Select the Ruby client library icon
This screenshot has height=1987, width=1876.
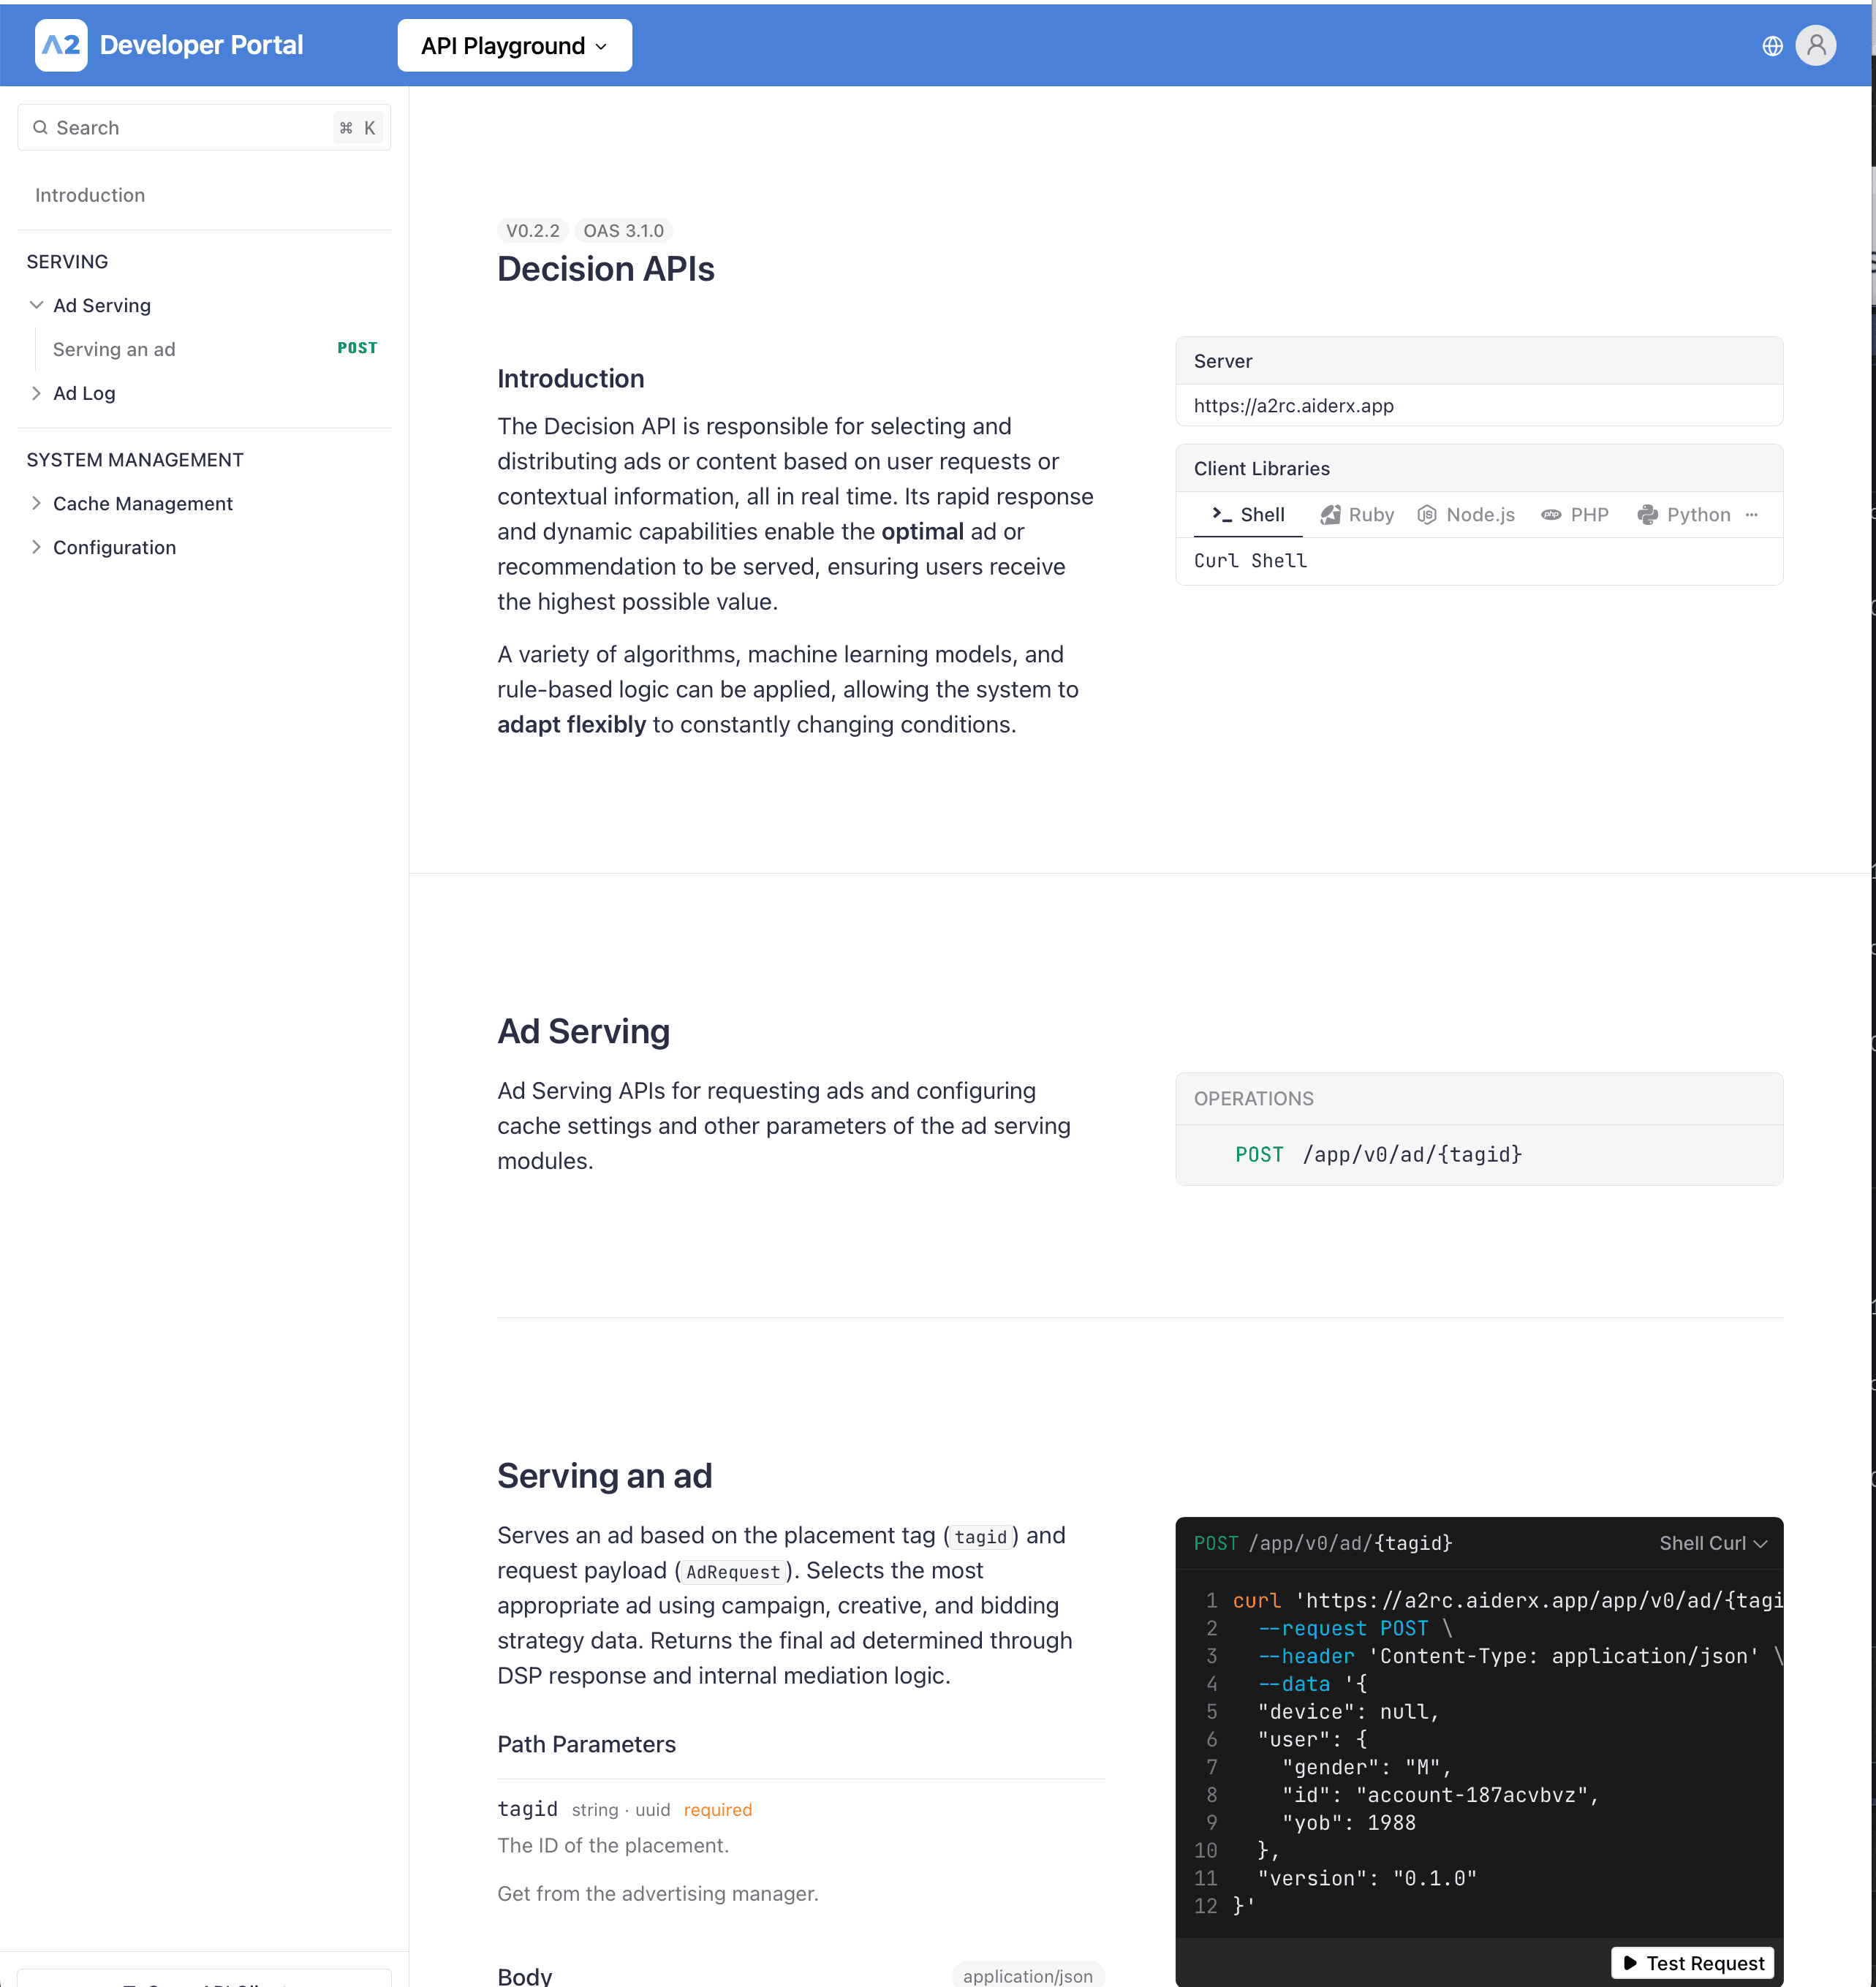pyautogui.click(x=1330, y=514)
